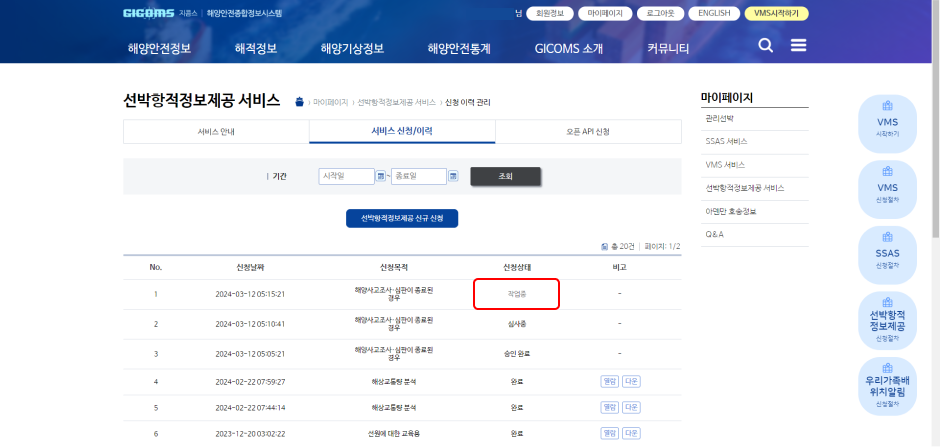
Task: Click the VMS 시작하기 quick-link bubble
Action: pos(887,124)
